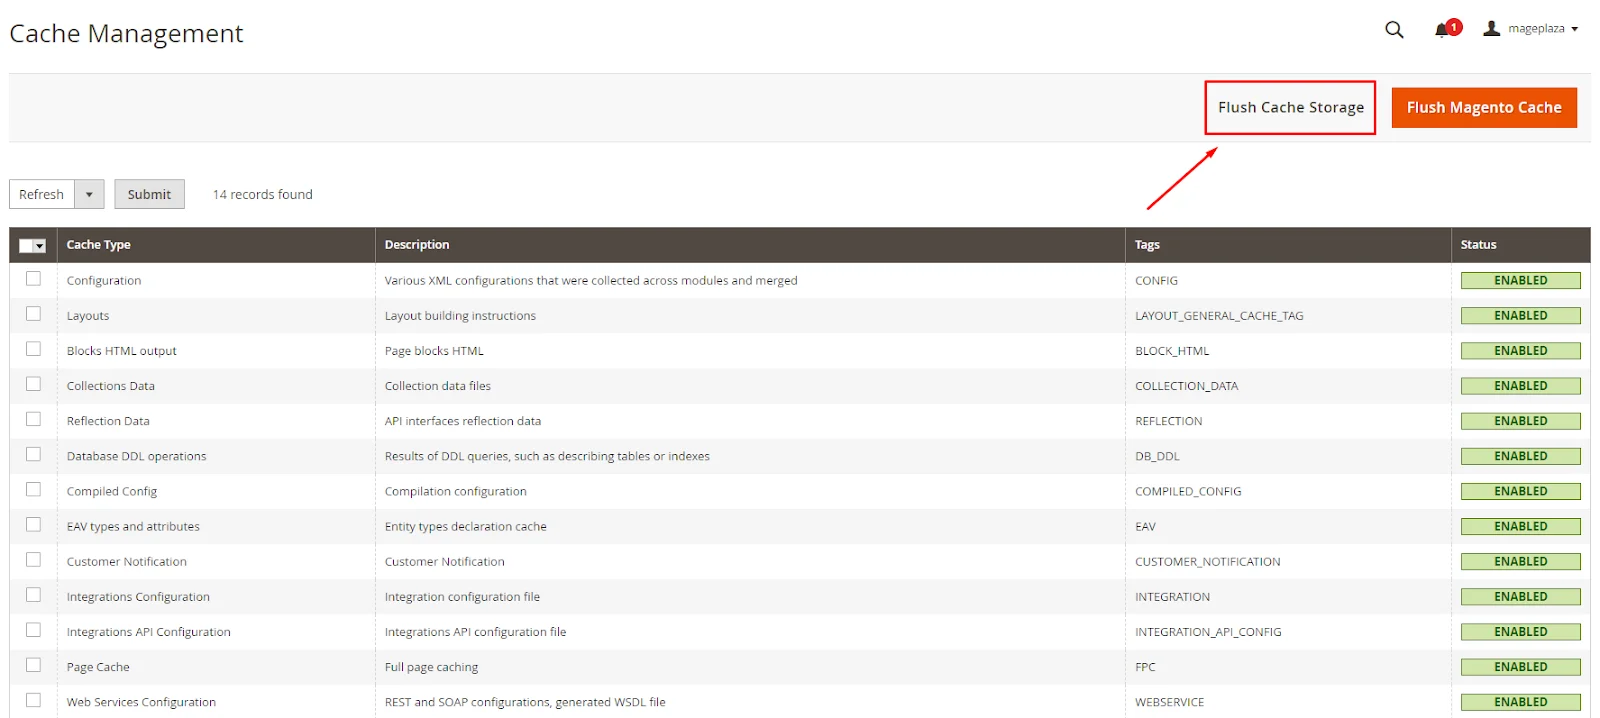Image resolution: width=1600 pixels, height=718 pixels.
Task: Click the Database DDL operations row
Action: click(137, 456)
